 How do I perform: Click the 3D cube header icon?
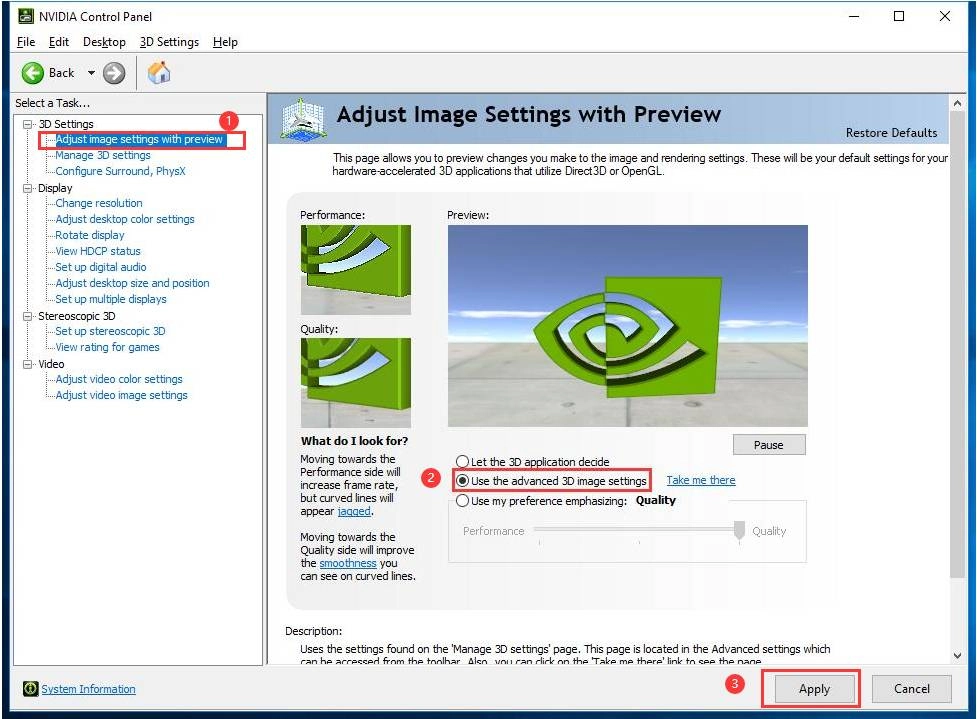tap(302, 118)
